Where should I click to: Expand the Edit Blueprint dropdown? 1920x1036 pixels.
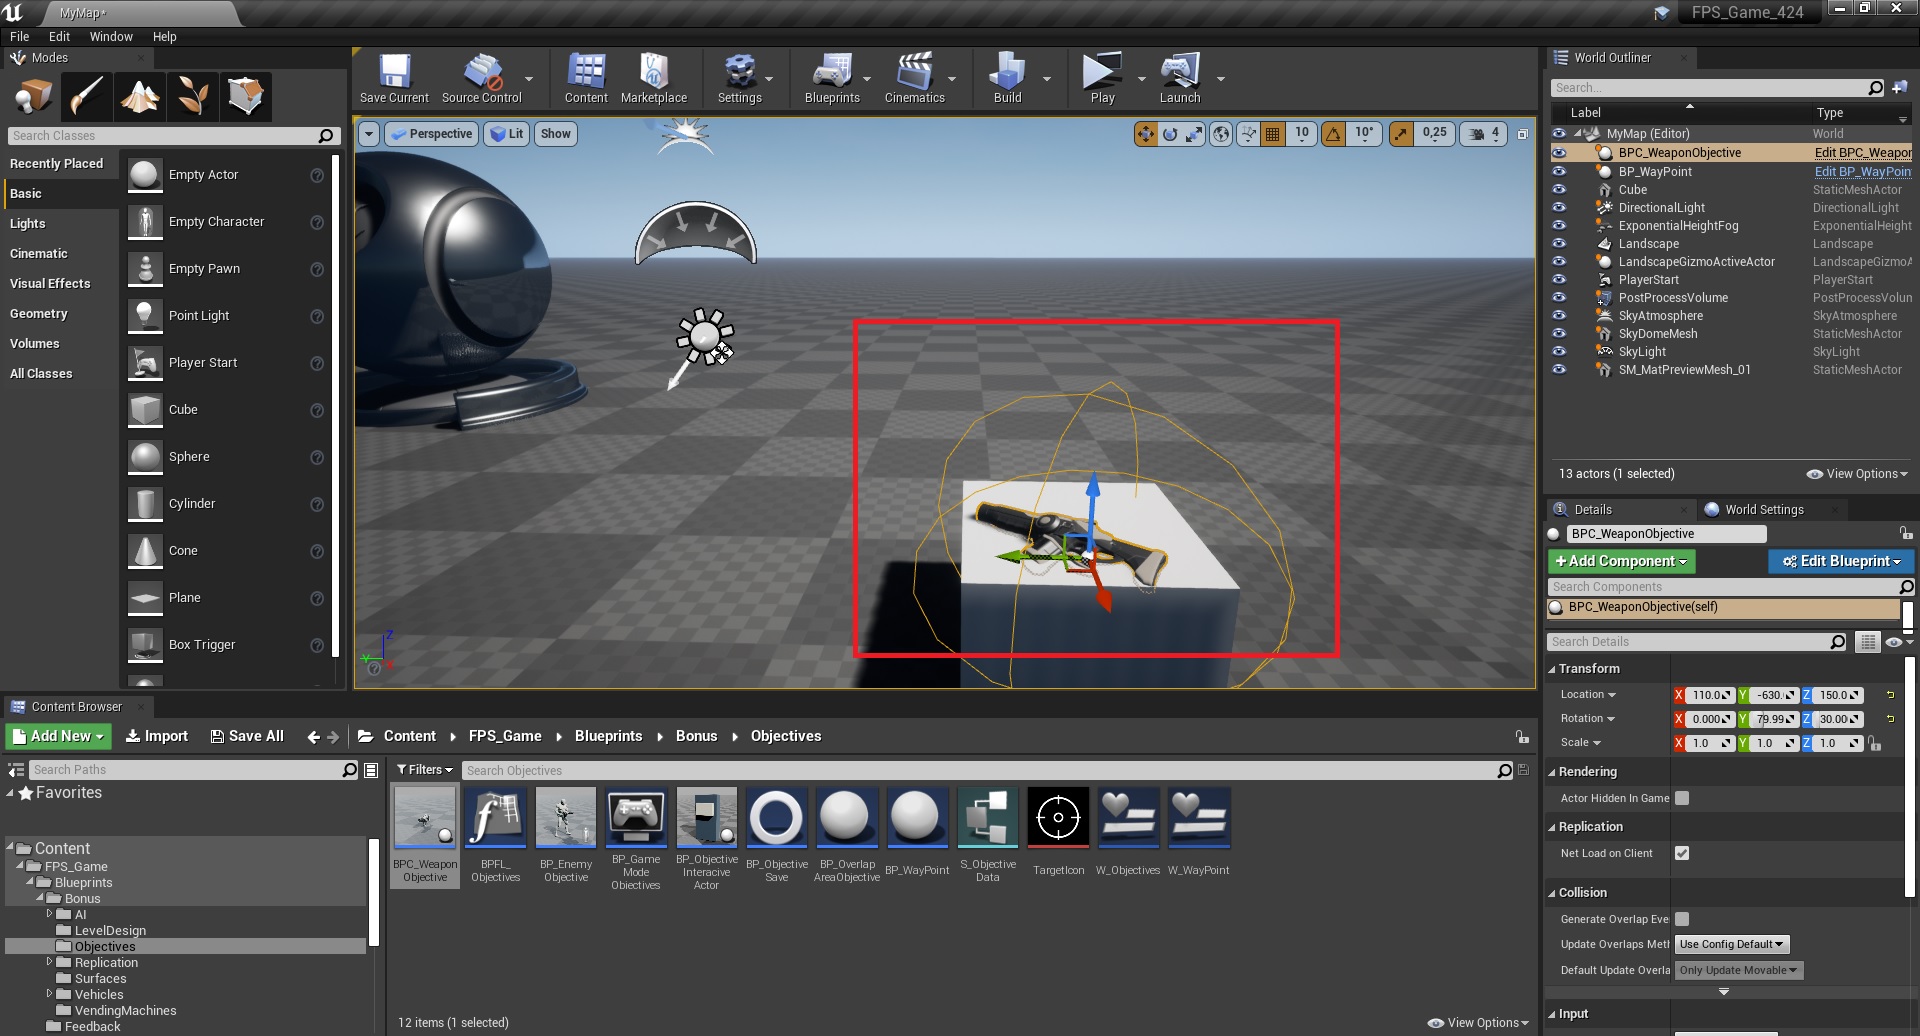click(x=1841, y=561)
